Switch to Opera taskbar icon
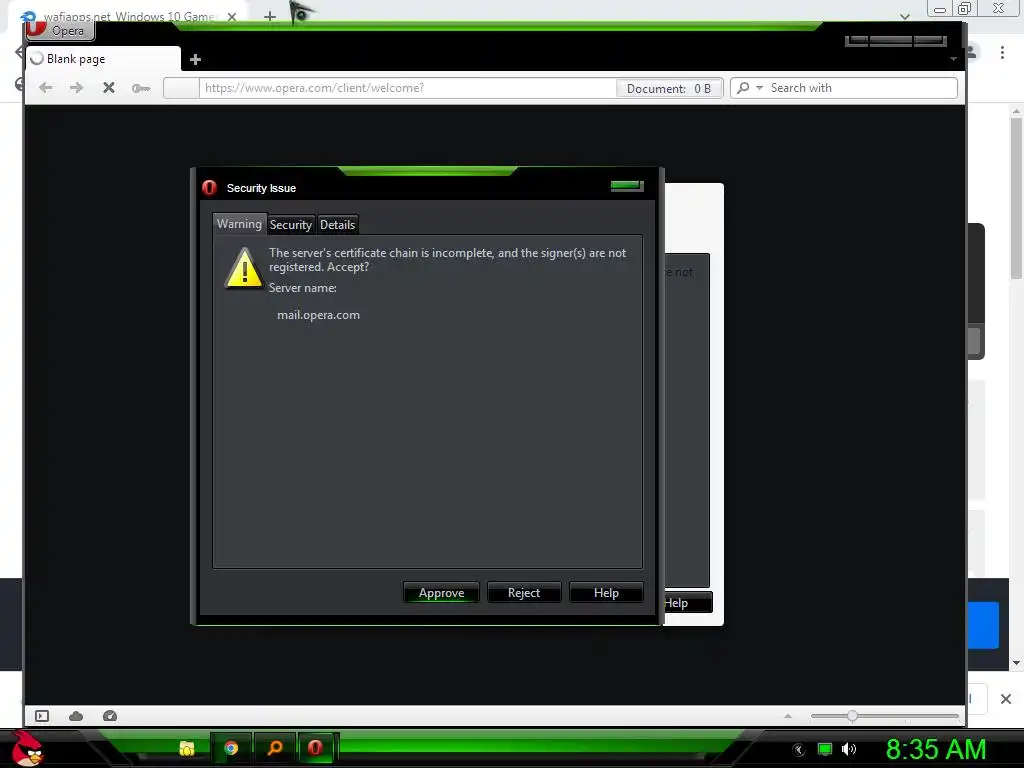The image size is (1024, 768). point(315,748)
